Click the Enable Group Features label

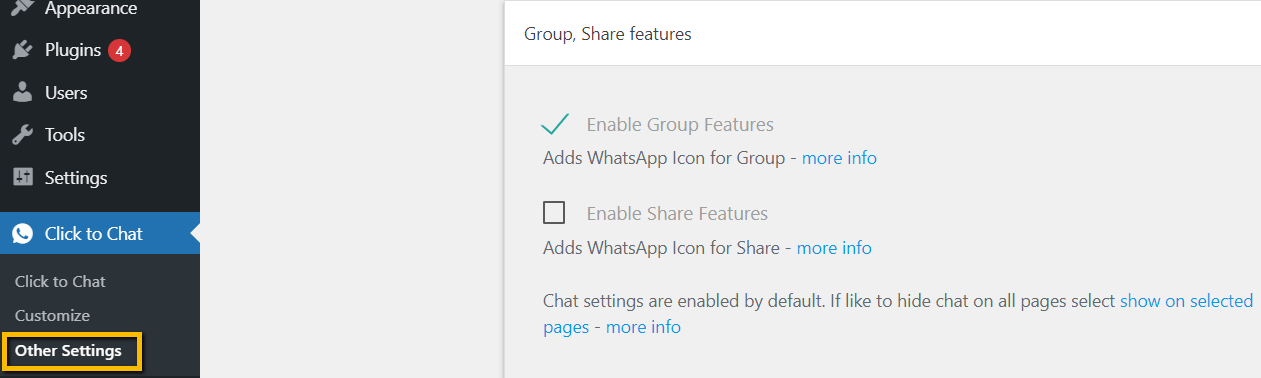click(680, 125)
